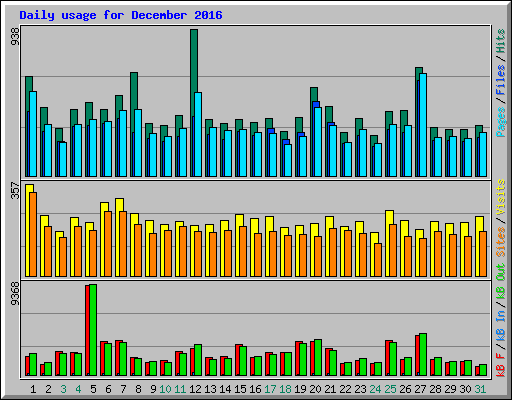
Task: Click green day label 4
Action: (x=78, y=389)
